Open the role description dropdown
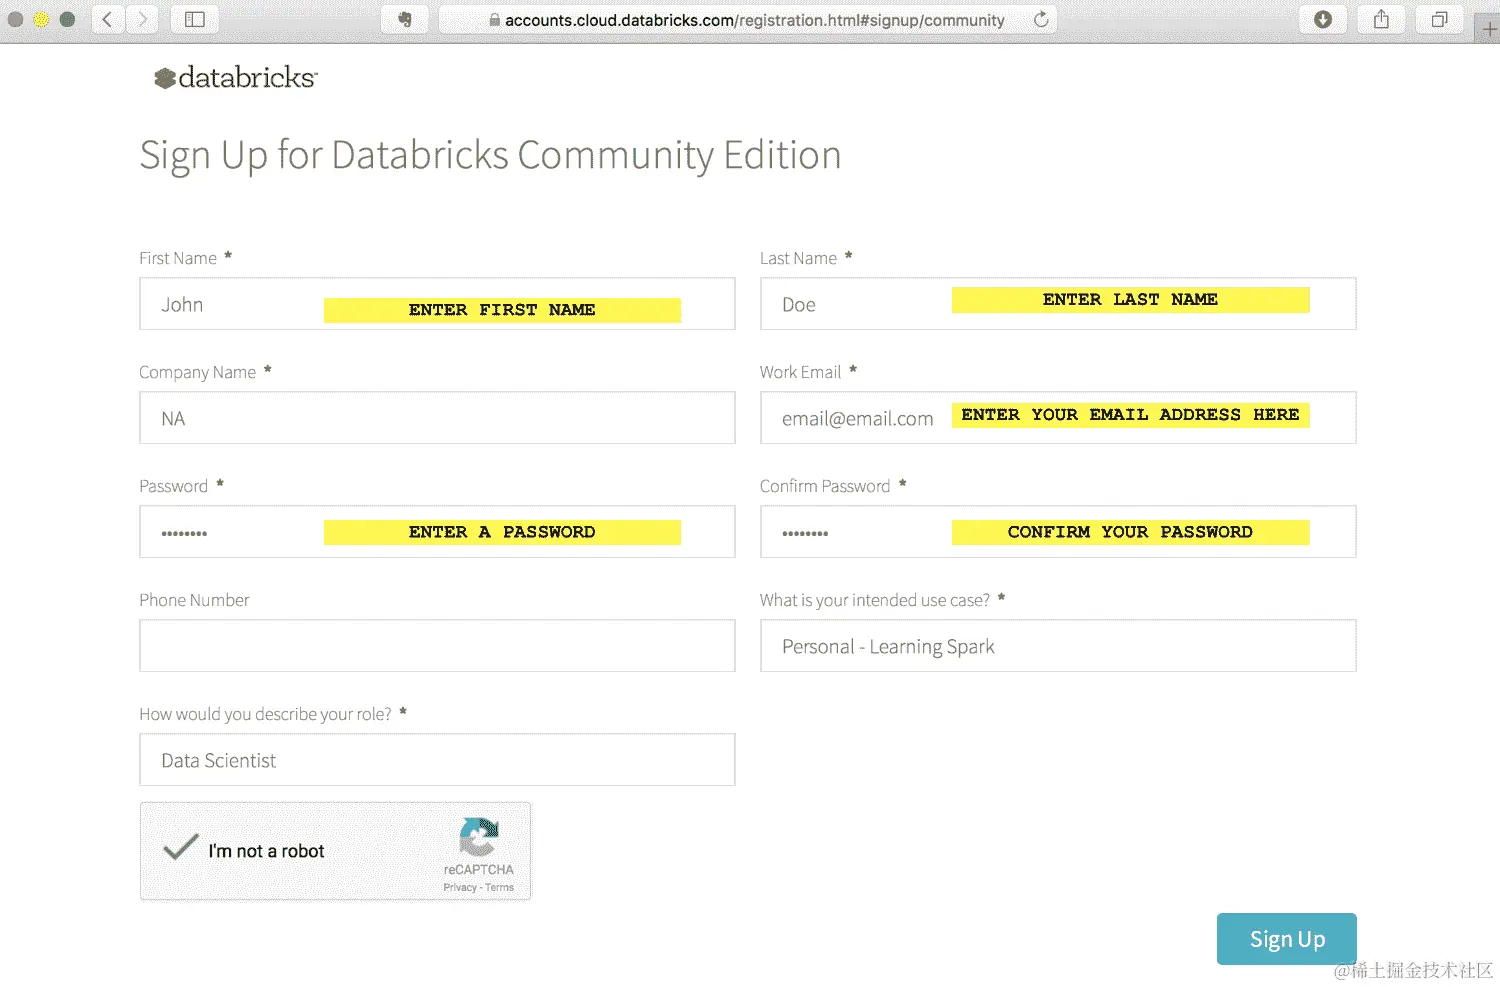This screenshot has height=987, width=1500. (x=437, y=760)
